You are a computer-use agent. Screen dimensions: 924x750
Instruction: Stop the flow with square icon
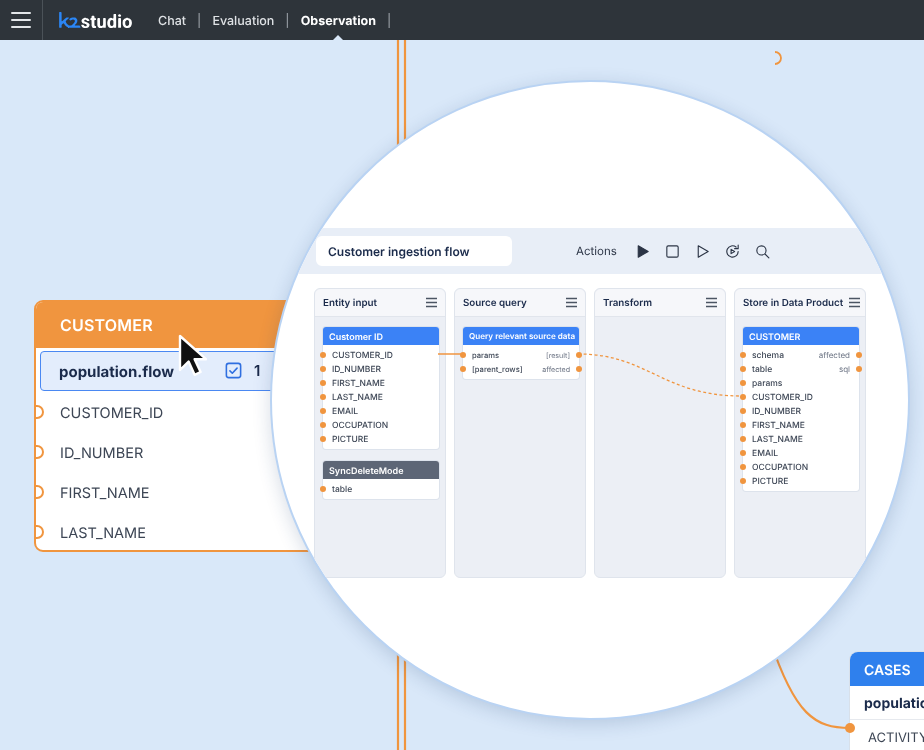[672, 252]
